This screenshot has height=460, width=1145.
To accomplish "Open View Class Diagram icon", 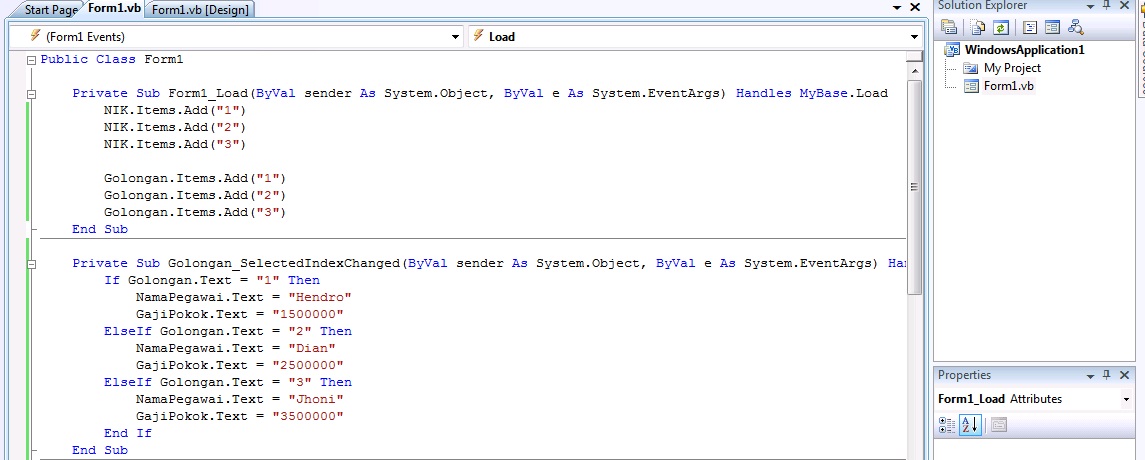I will [1075, 28].
